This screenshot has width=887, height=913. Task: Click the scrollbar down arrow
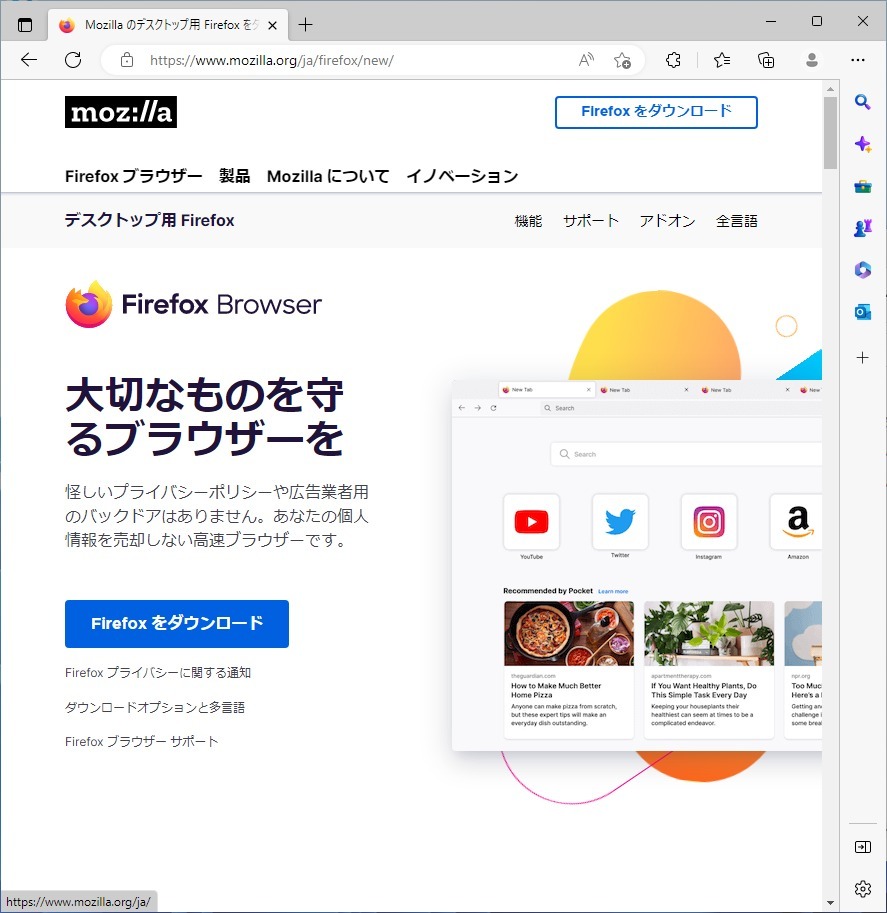coord(831,903)
